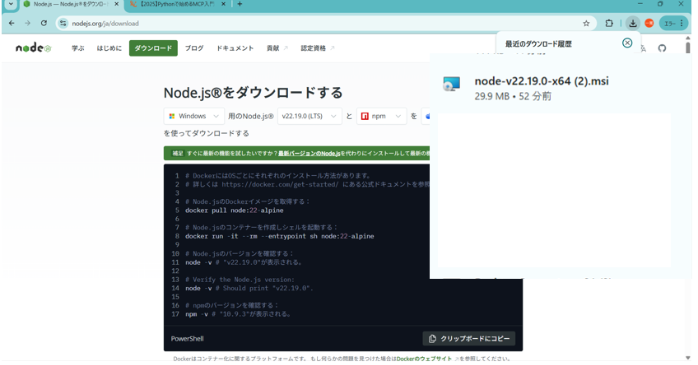Open the Chrome downloads tray icon
Screen dimensions: 698x365
point(633,23)
